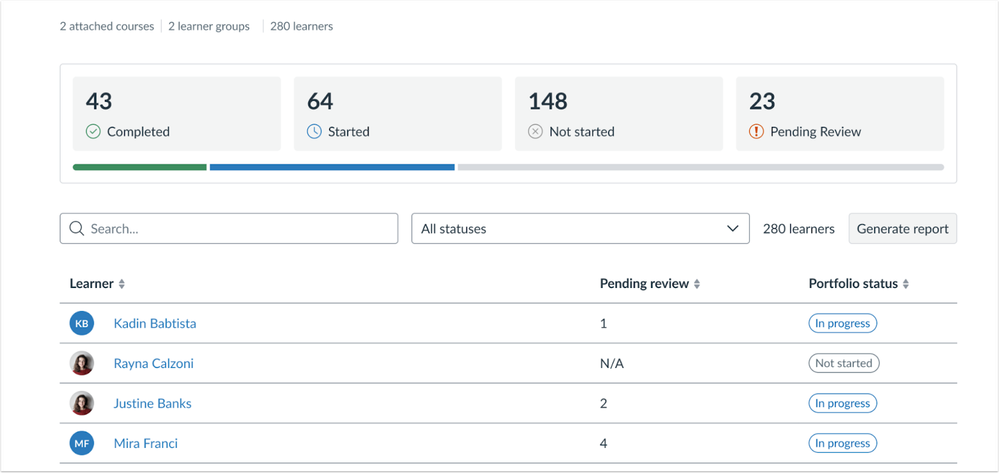Click the blue started progress bar segment
Viewport: 999px width, 473px height.
pos(332,167)
